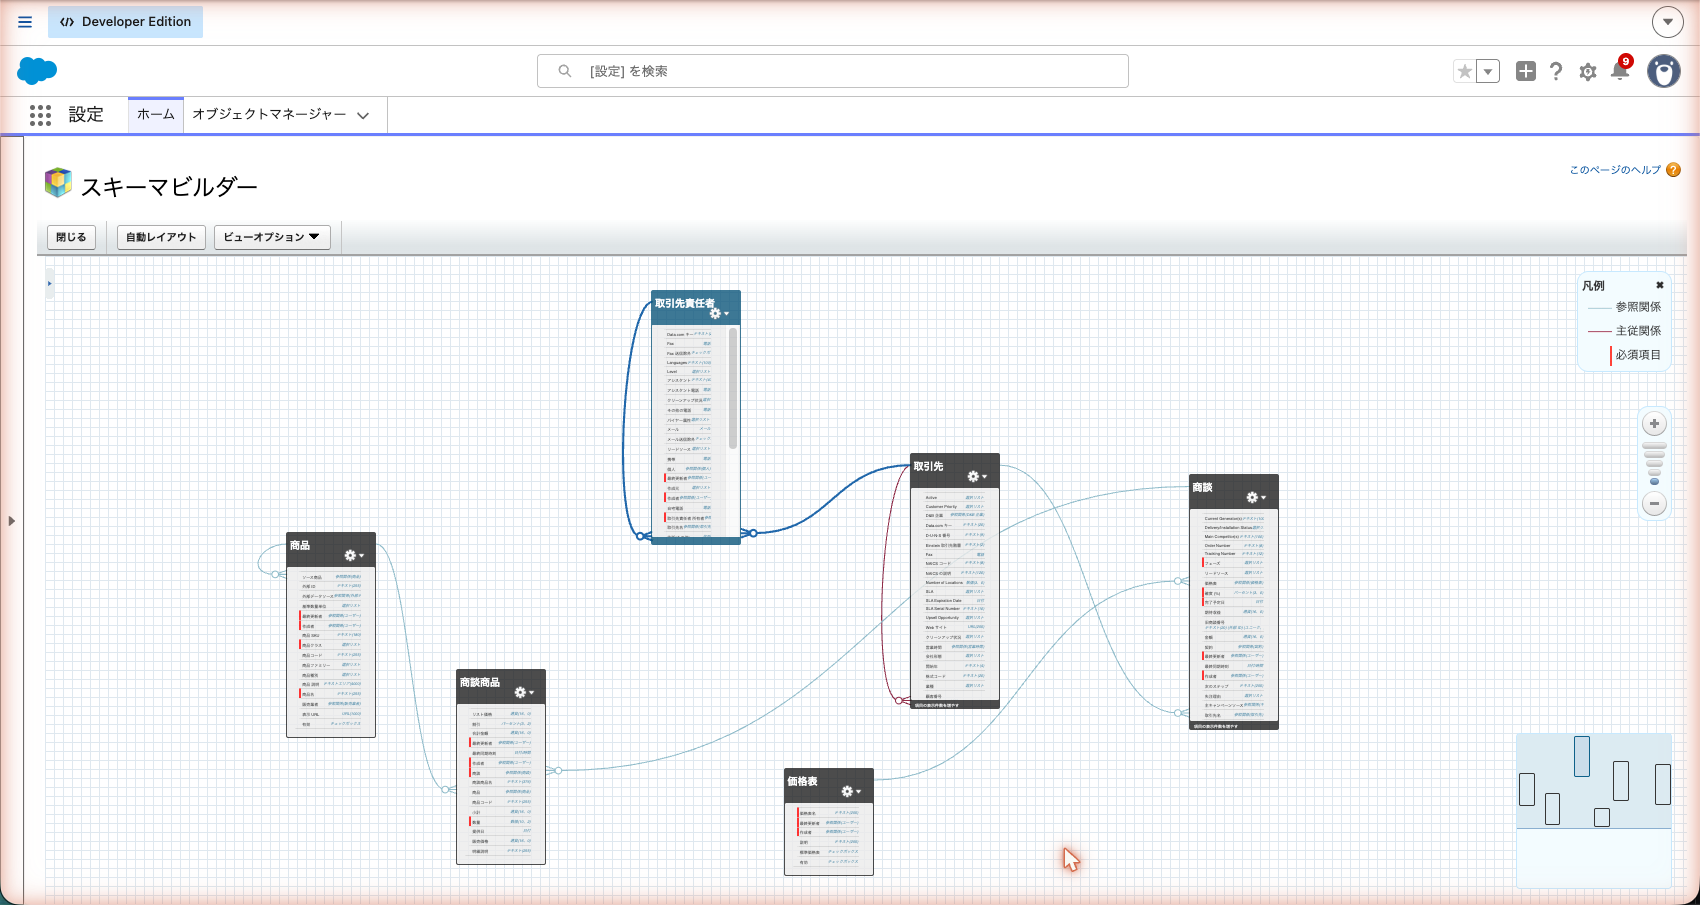Screen dimensions: 1700x905
Task: Open the App Launcher dots grid
Action: click(40, 115)
